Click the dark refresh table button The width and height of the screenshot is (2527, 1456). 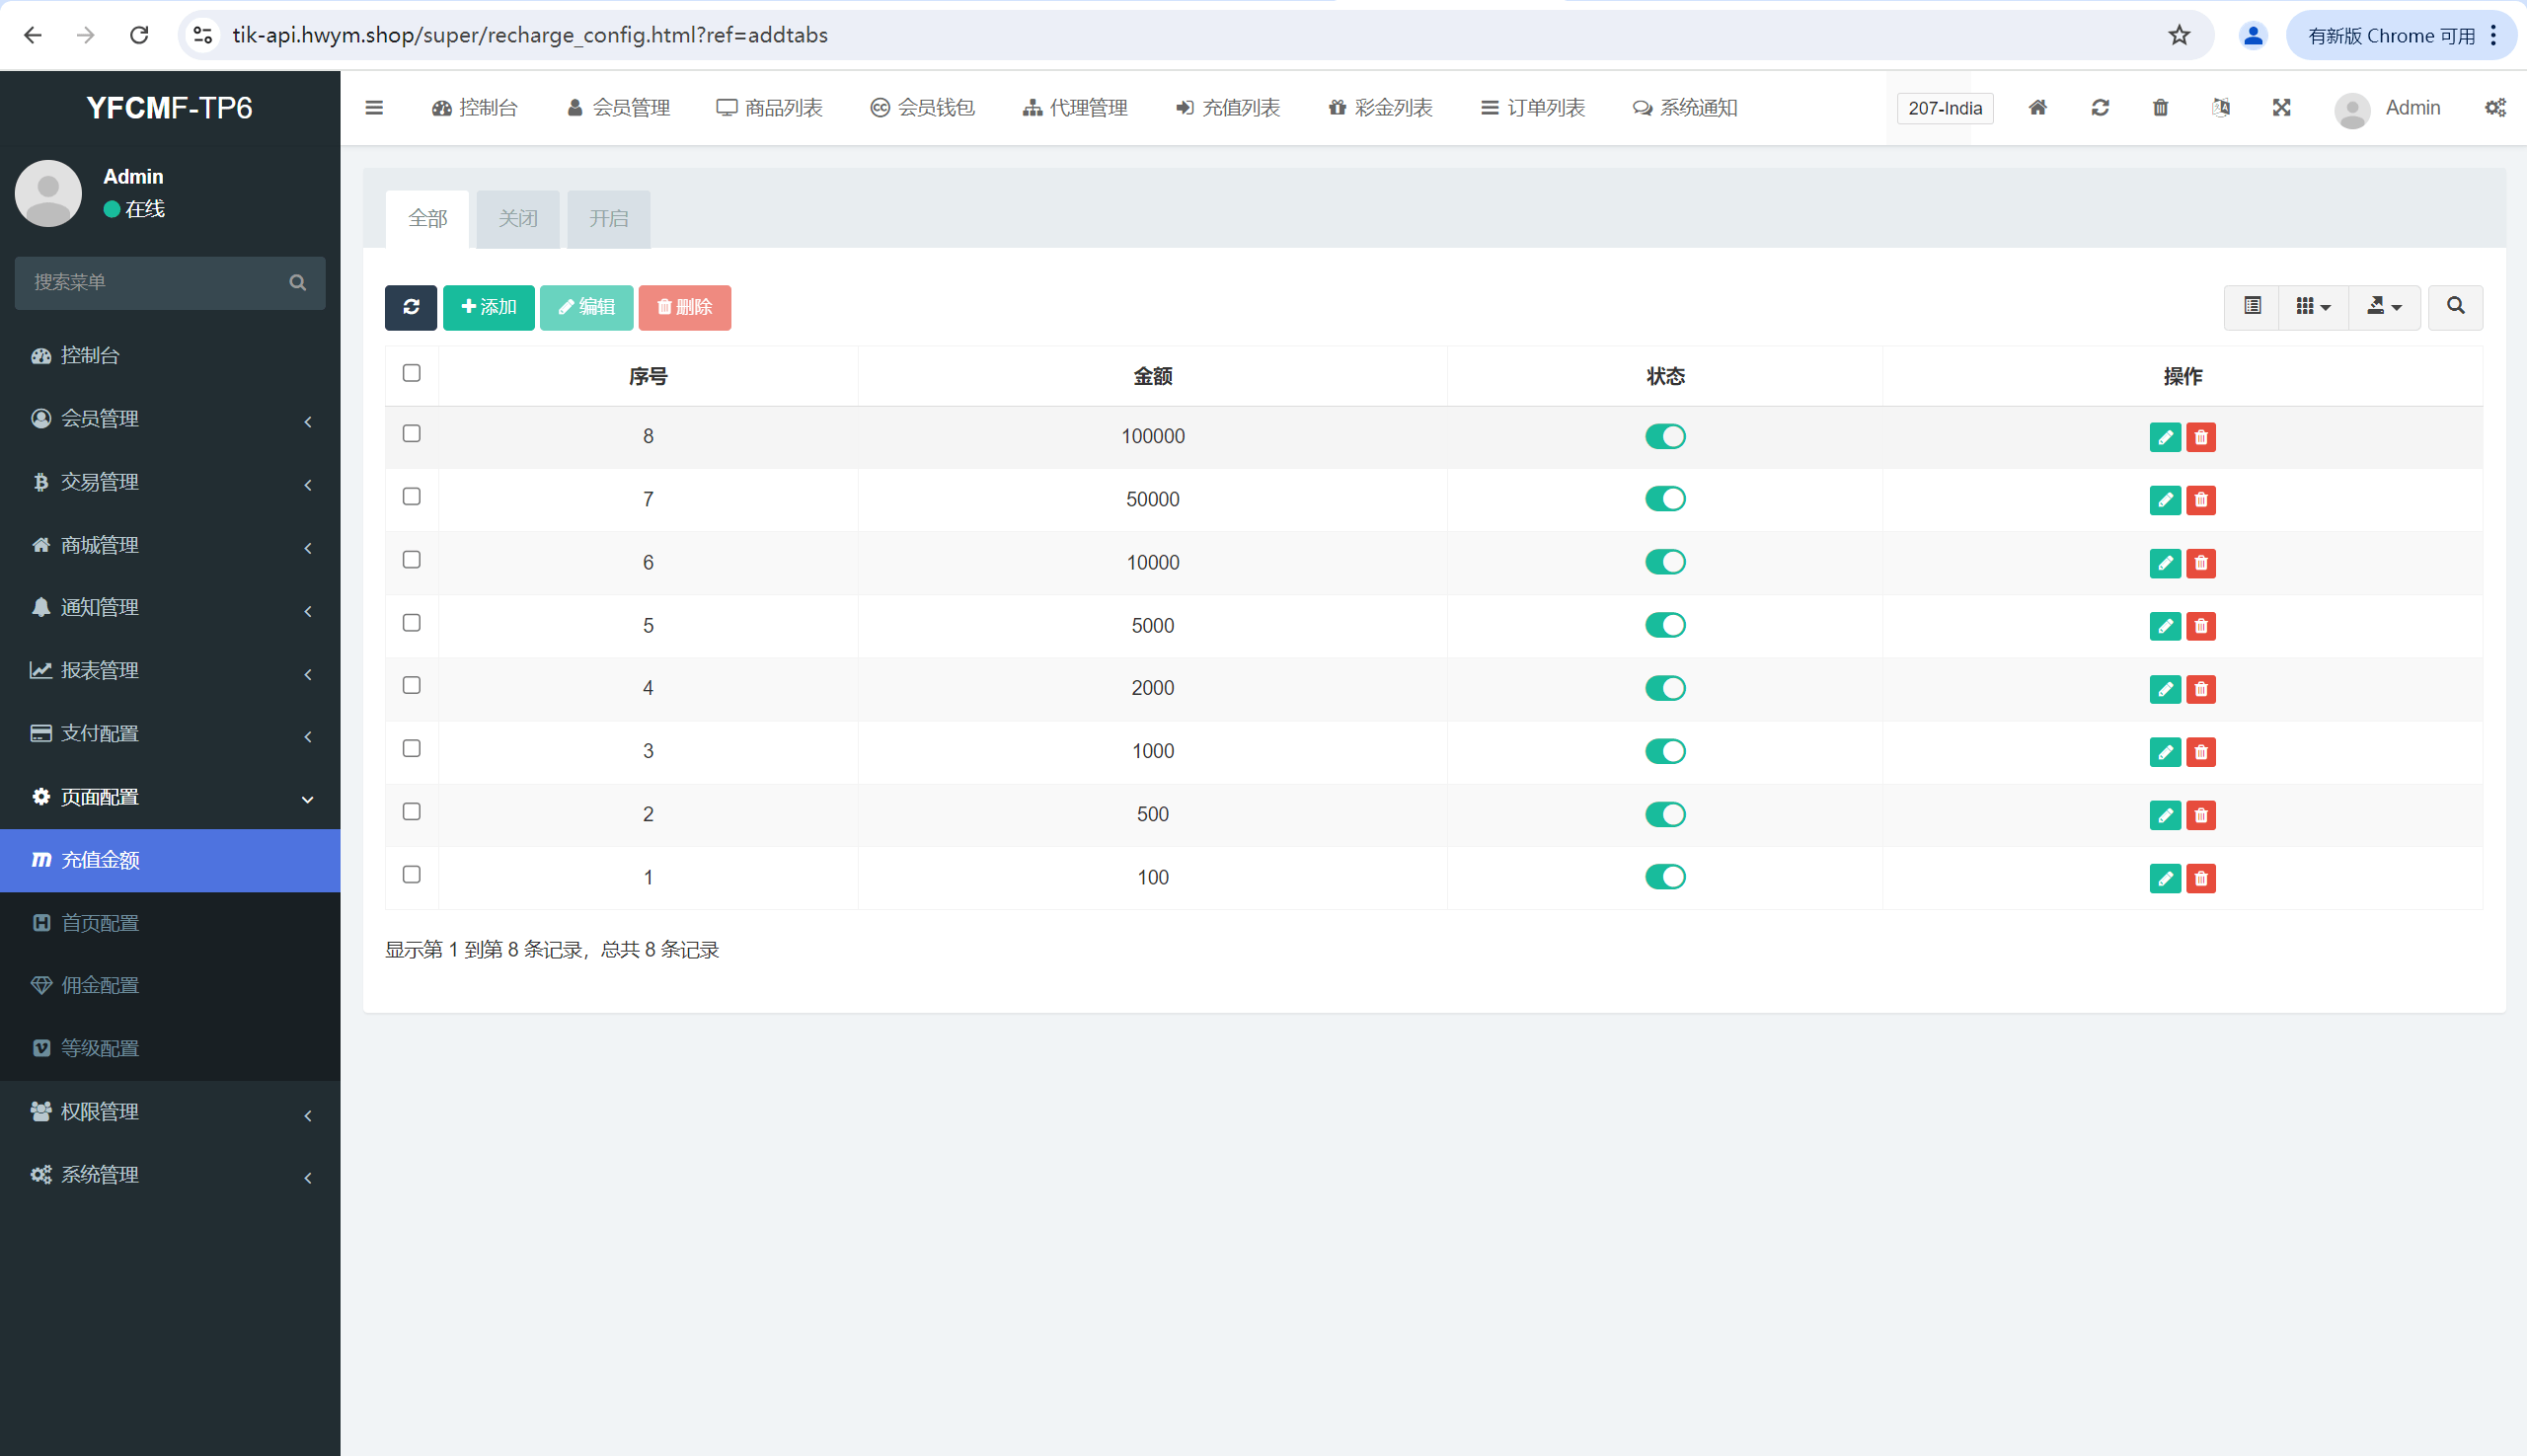(410, 307)
